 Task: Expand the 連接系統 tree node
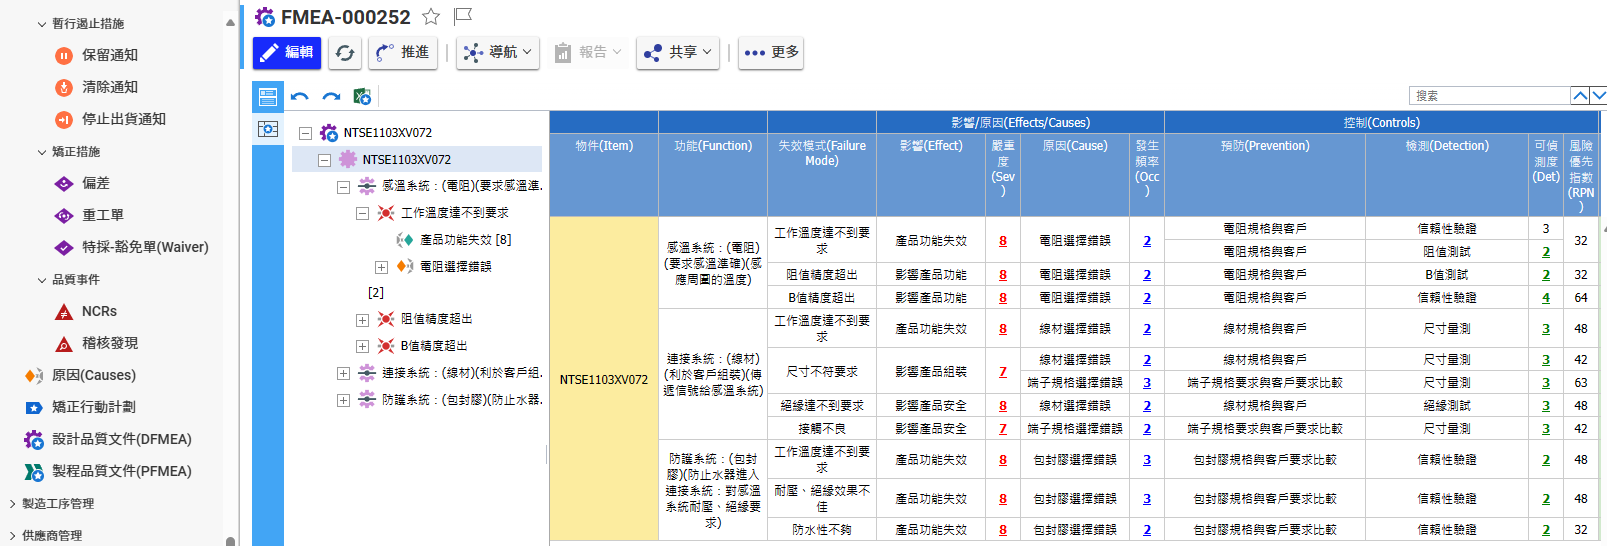343,373
